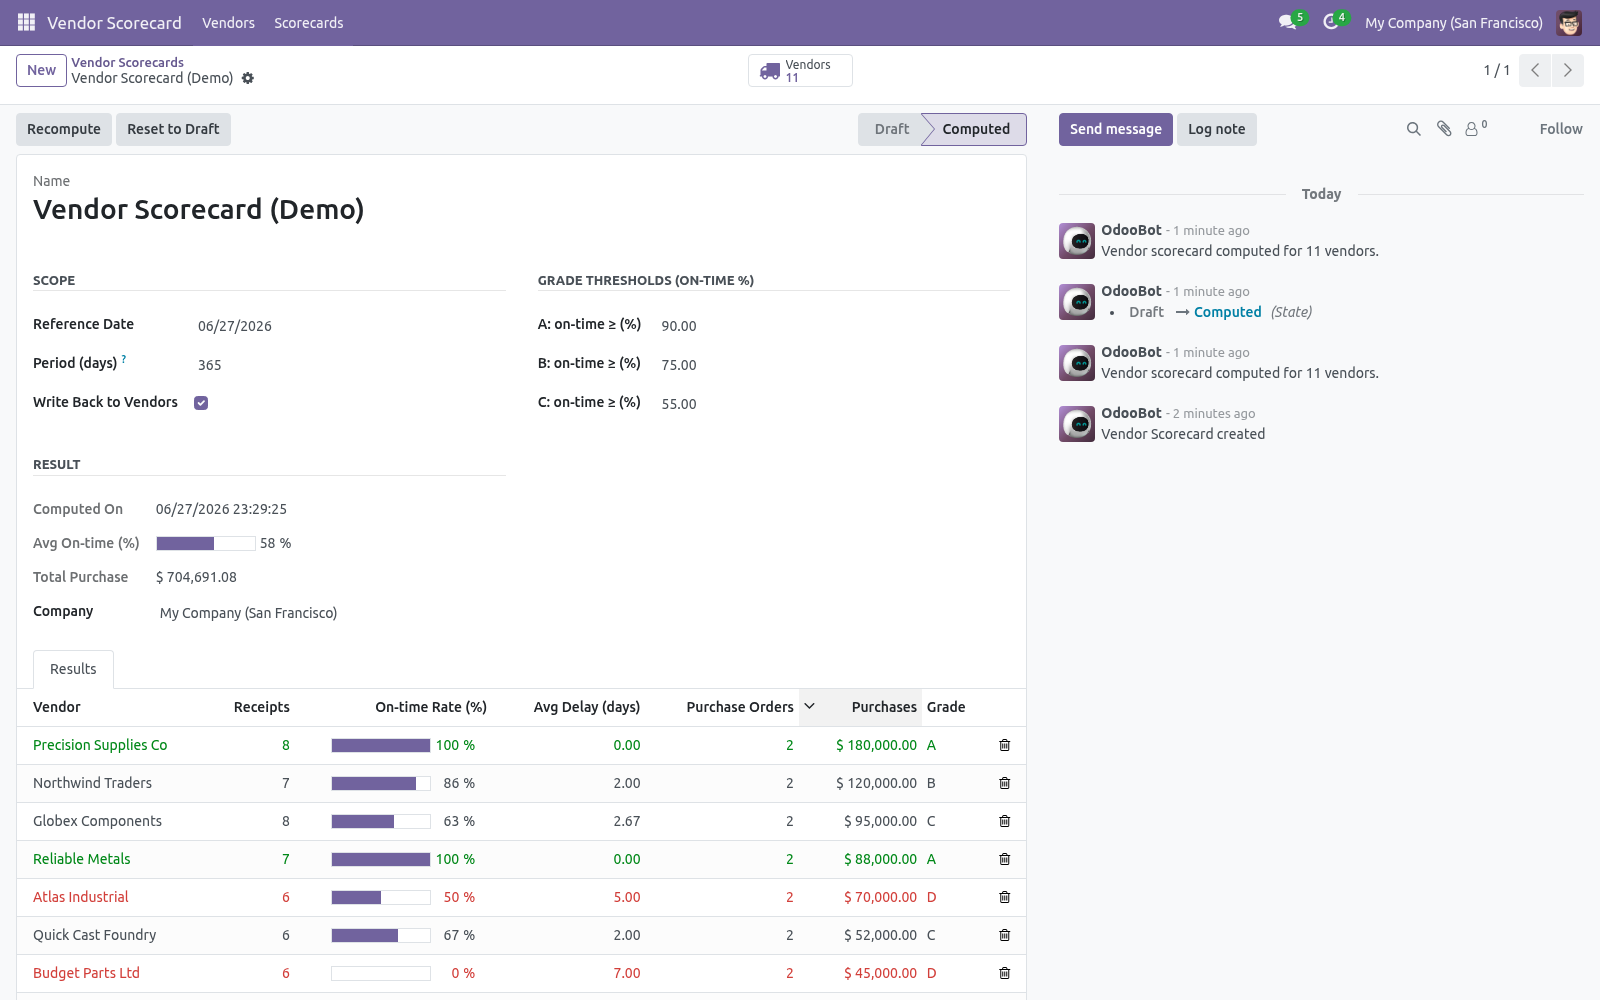Click the Avg On-time progress bar
The height and width of the screenshot is (1000, 1600).
(206, 543)
